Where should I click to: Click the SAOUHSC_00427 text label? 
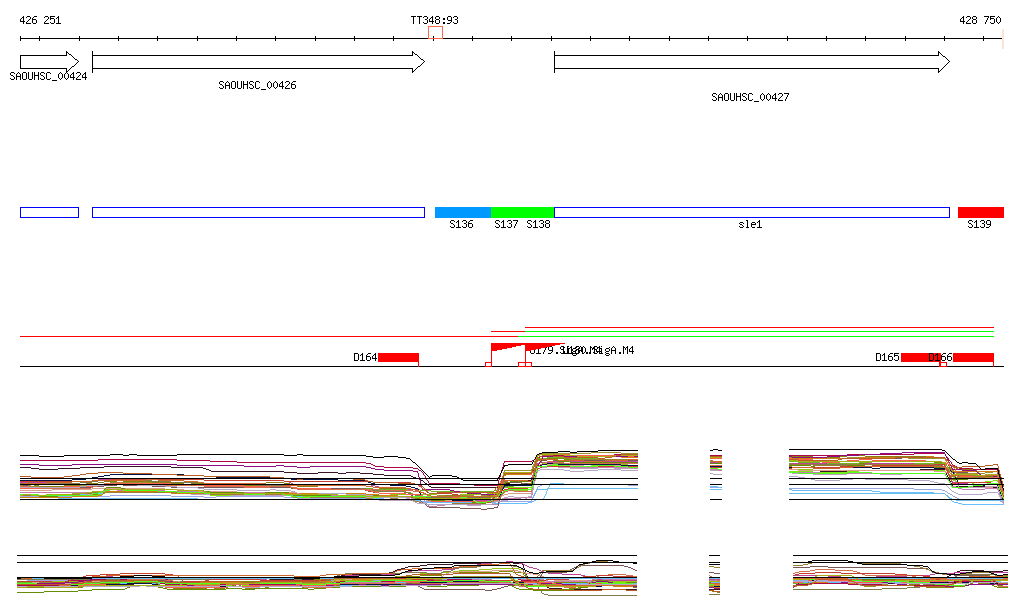pyautogui.click(x=750, y=97)
